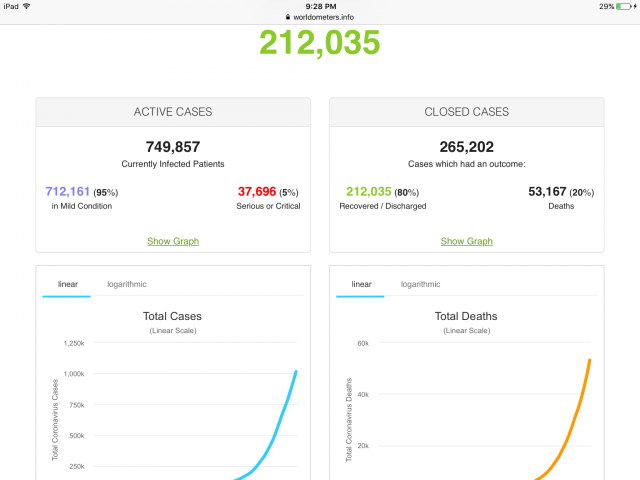Click the 1,000k axis label
Viewport: 640px width, 480px height.
[x=74, y=374]
